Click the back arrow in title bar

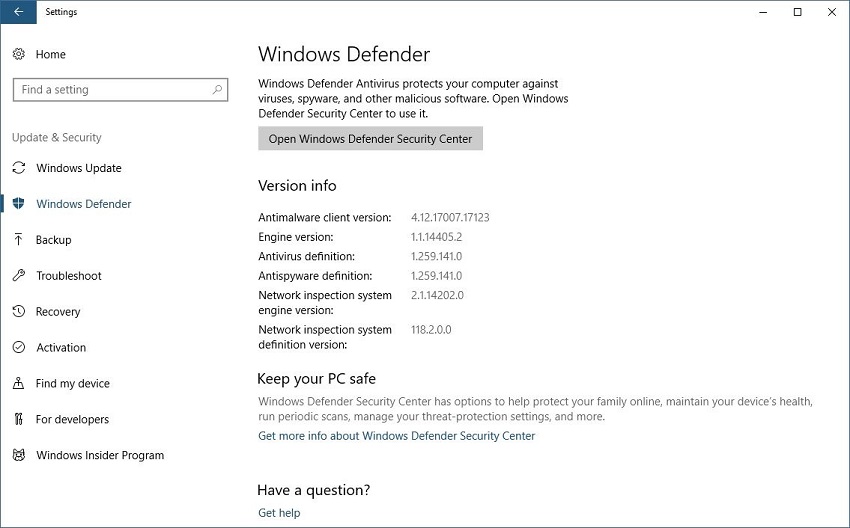tap(18, 12)
